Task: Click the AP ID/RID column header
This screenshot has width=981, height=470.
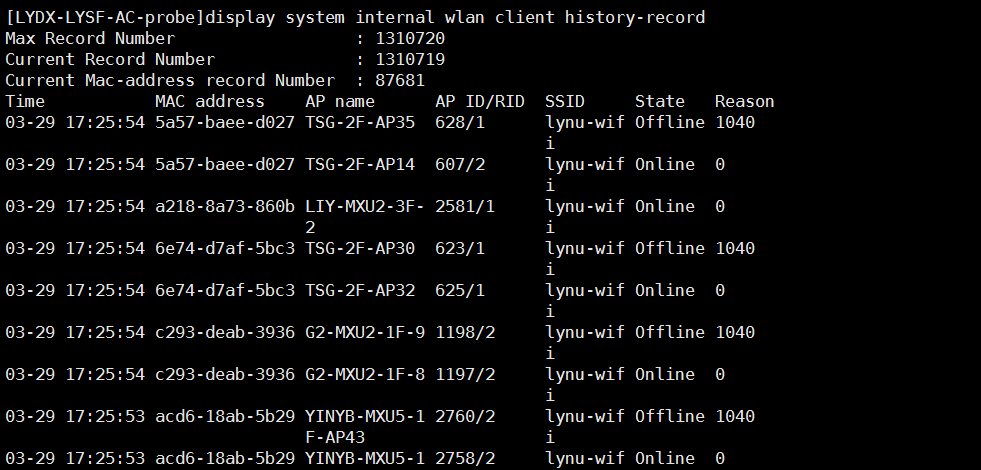Action: [480, 101]
